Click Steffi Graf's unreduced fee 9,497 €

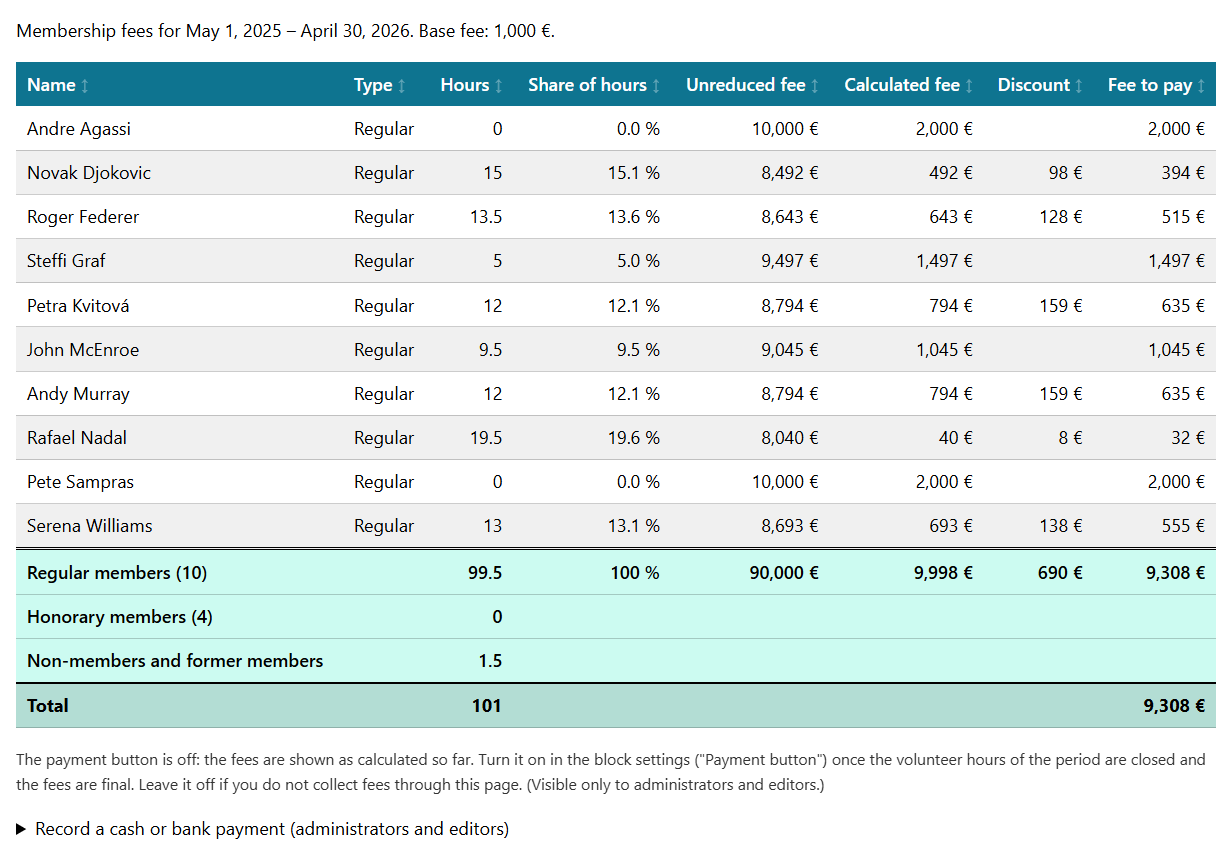click(x=790, y=261)
